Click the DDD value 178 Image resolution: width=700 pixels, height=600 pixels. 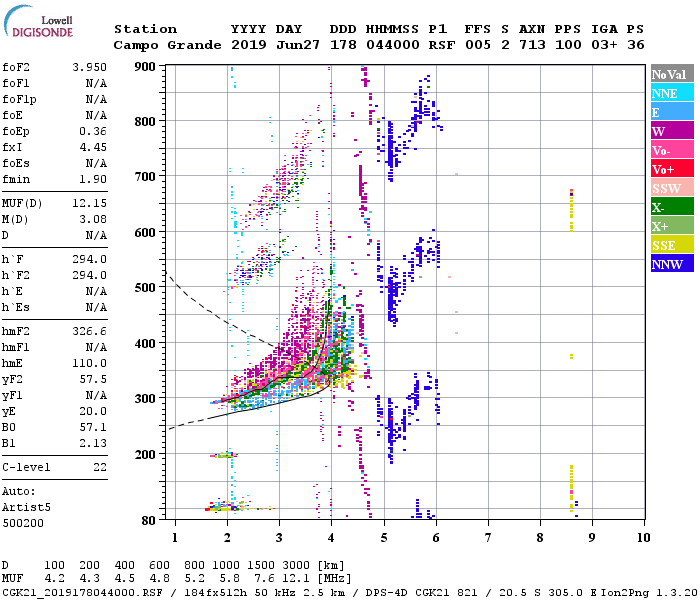point(343,45)
